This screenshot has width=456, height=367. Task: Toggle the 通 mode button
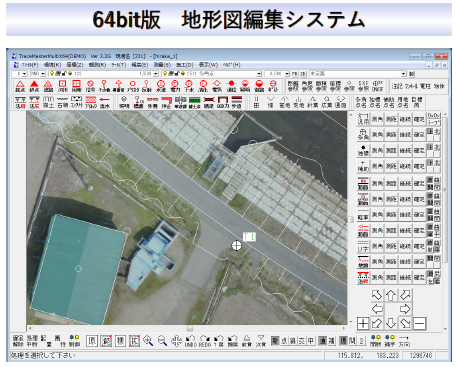[322, 341]
